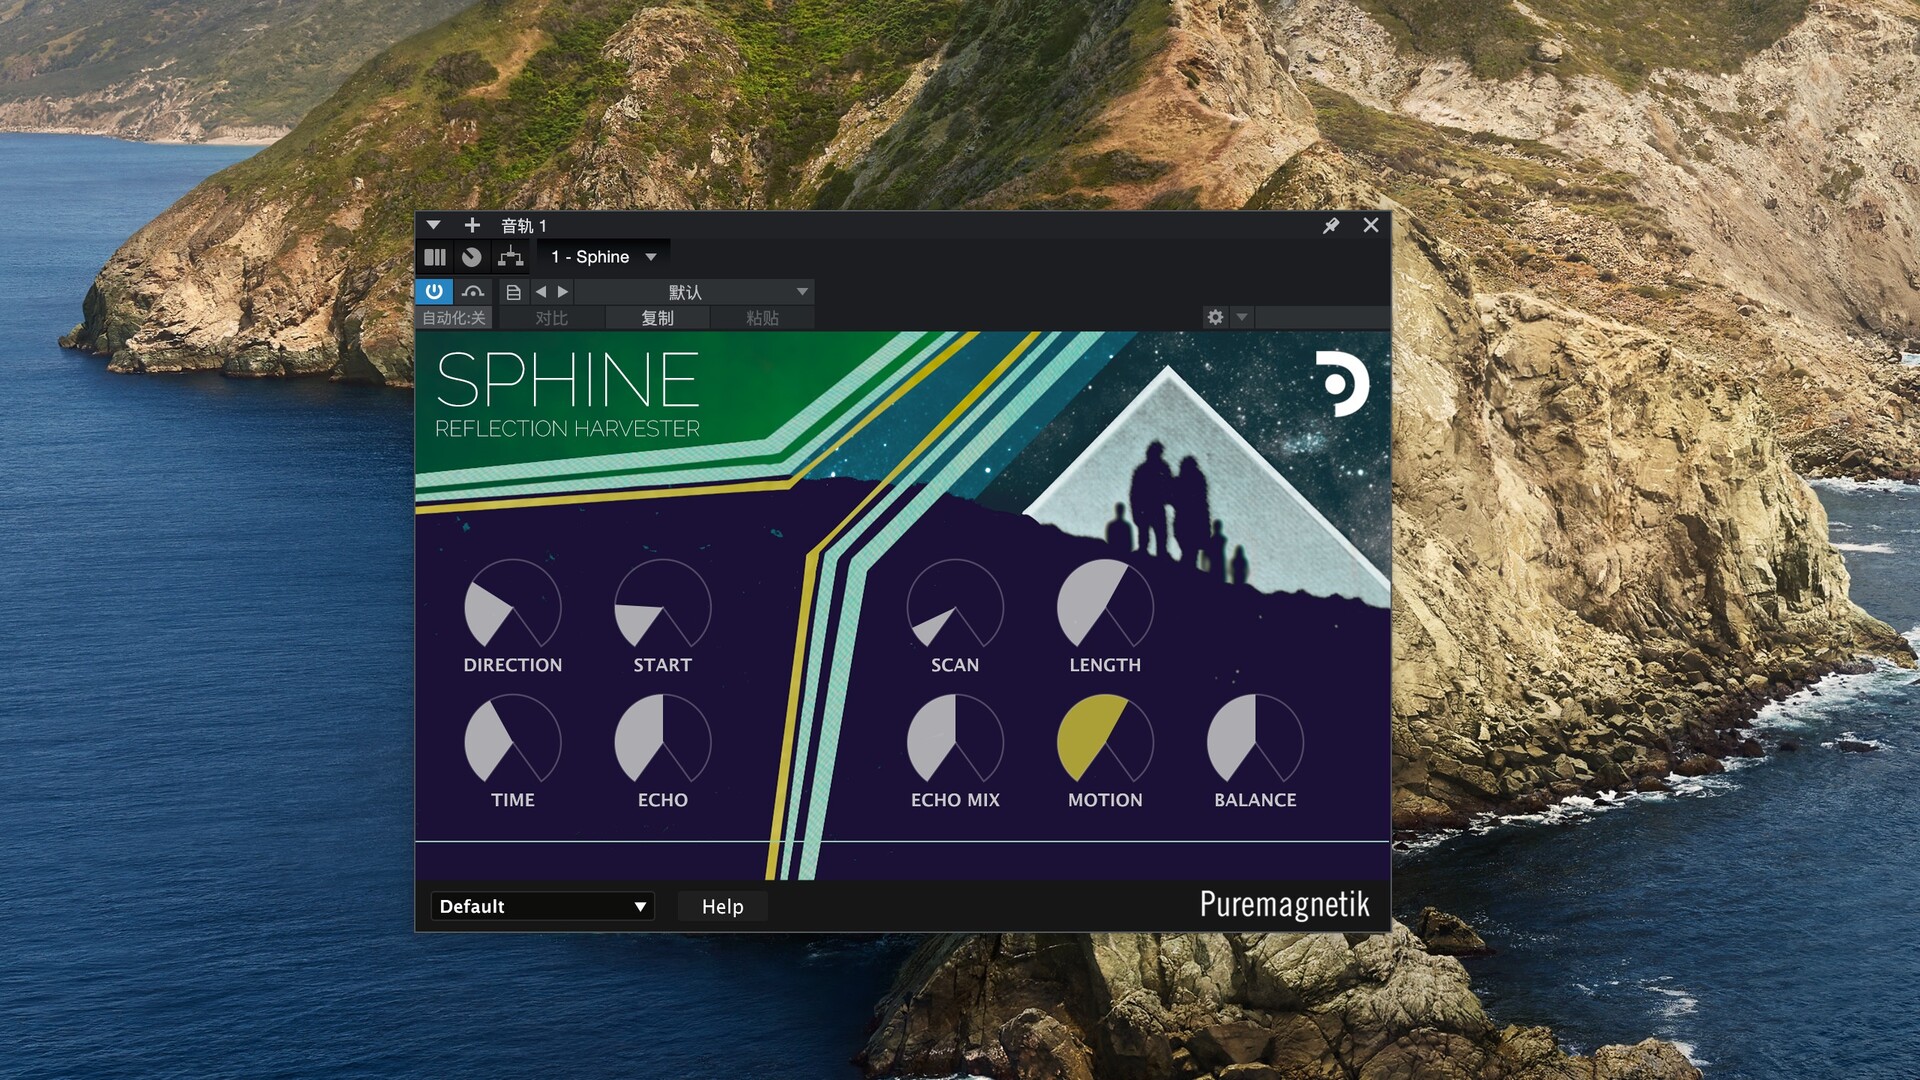1920x1080 pixels.
Task: Click the ECHO MIX knob
Action: [x=955, y=741]
